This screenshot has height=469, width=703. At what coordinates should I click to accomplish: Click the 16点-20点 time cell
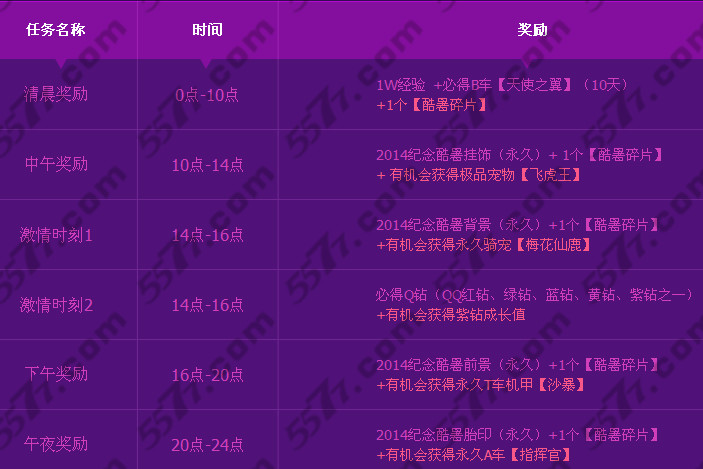(208, 375)
